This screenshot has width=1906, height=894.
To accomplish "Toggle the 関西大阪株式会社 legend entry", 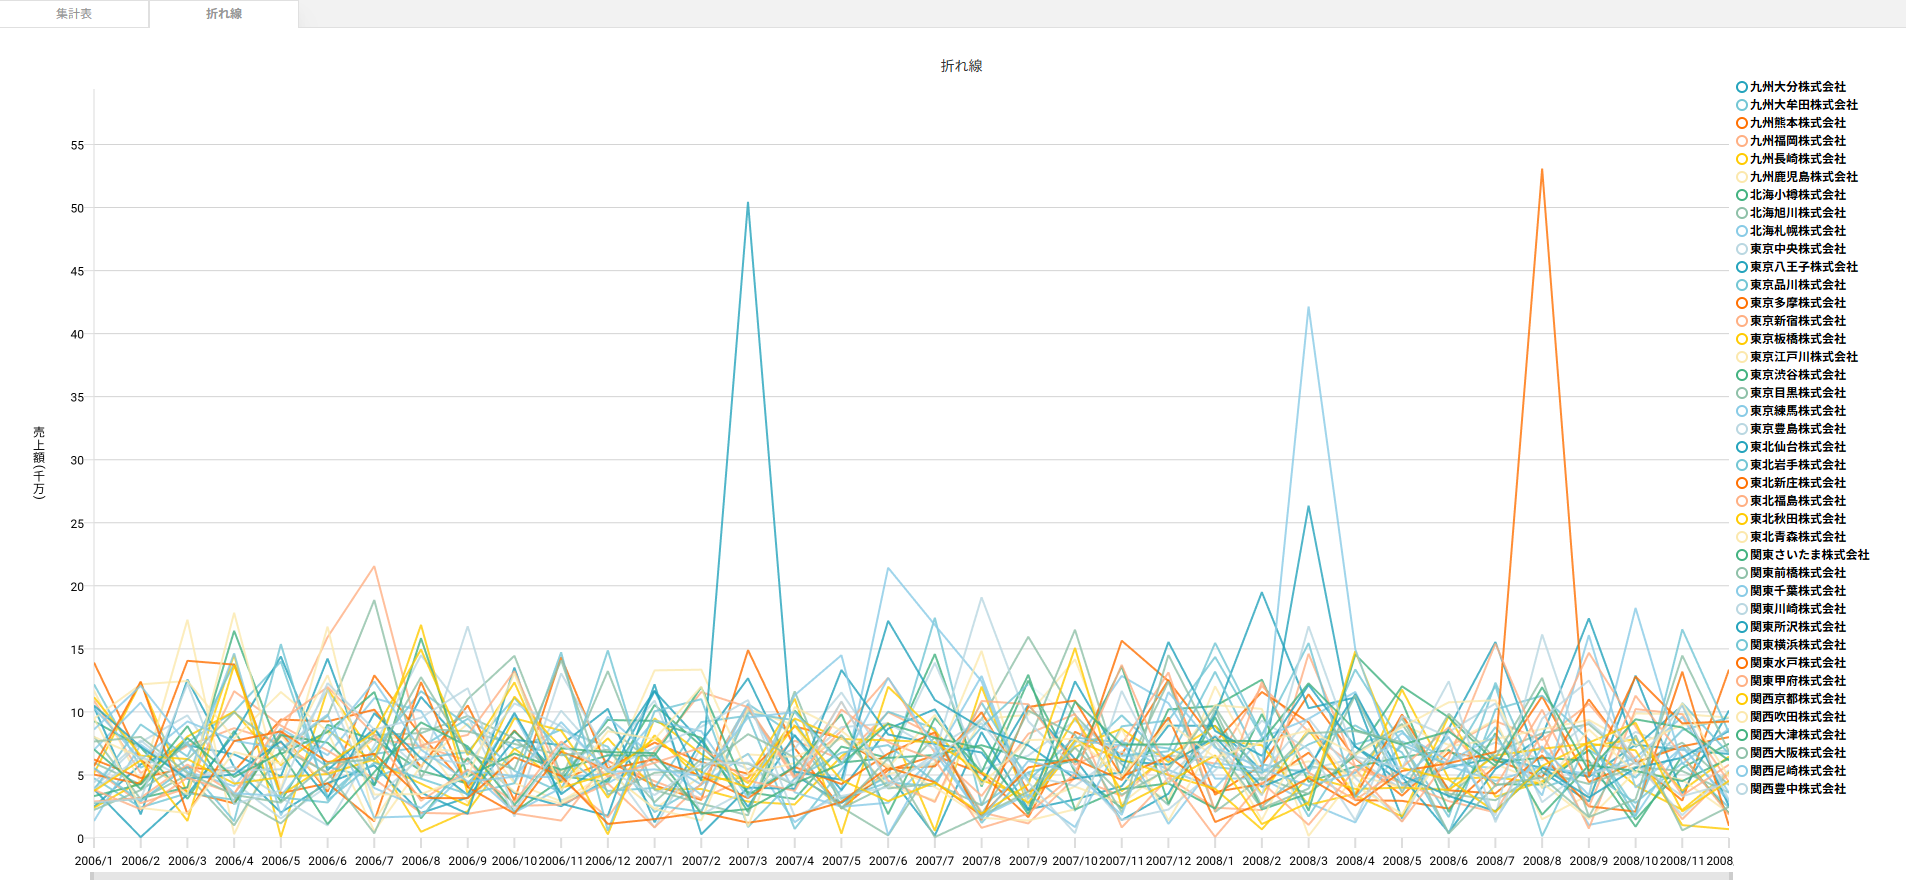I will click(x=1797, y=753).
